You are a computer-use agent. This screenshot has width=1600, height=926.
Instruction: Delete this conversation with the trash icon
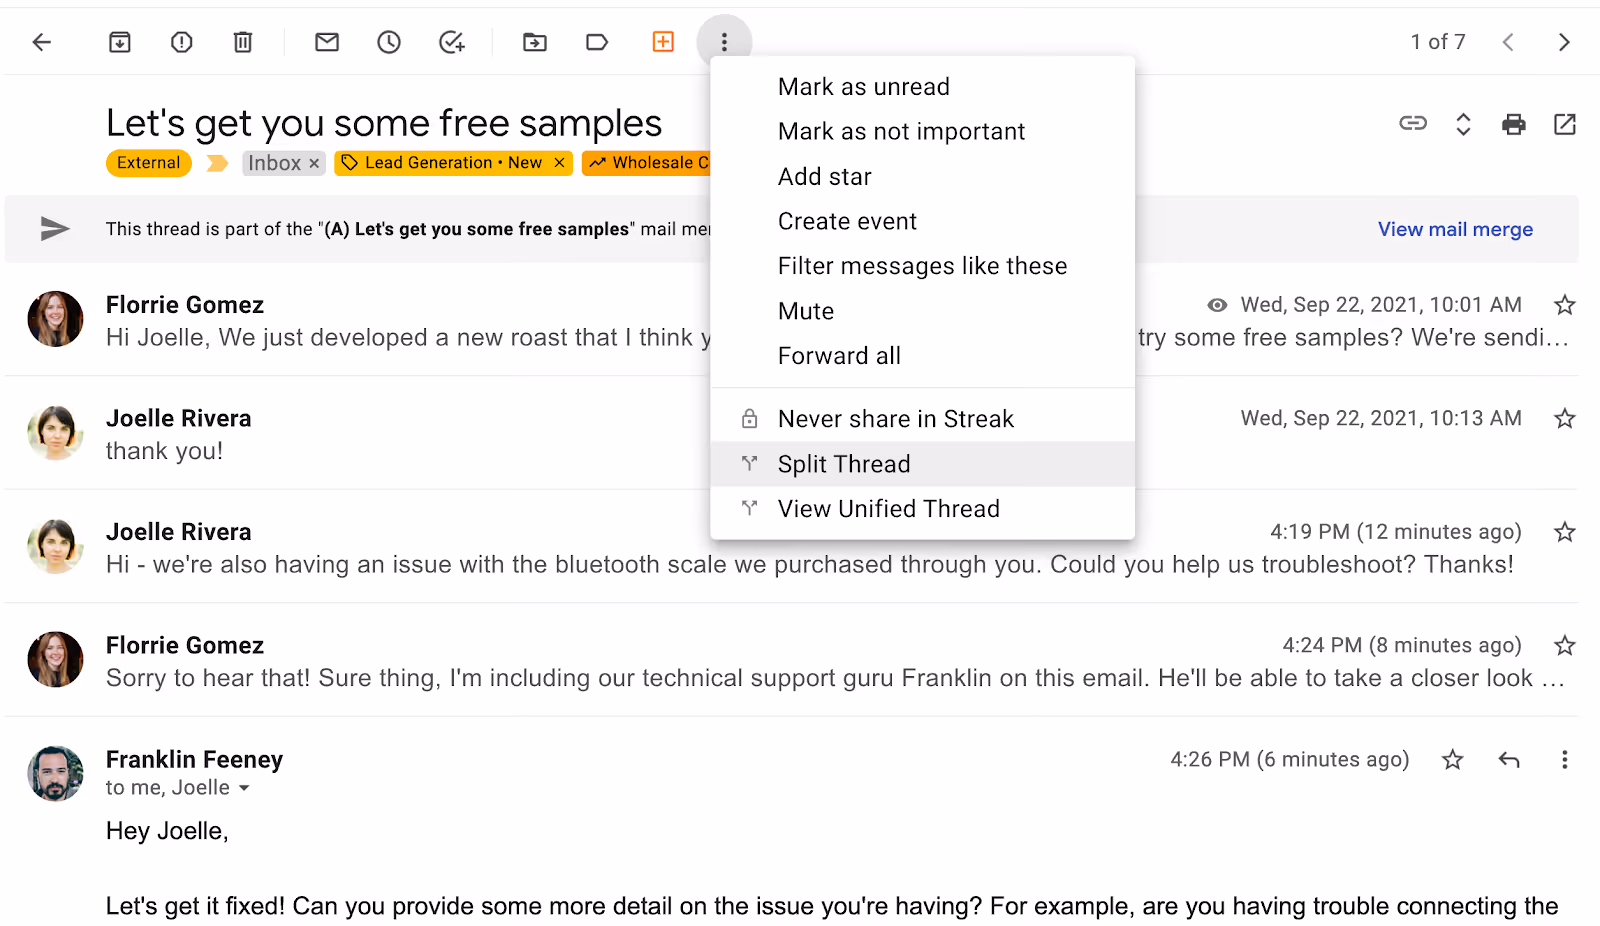coord(243,42)
